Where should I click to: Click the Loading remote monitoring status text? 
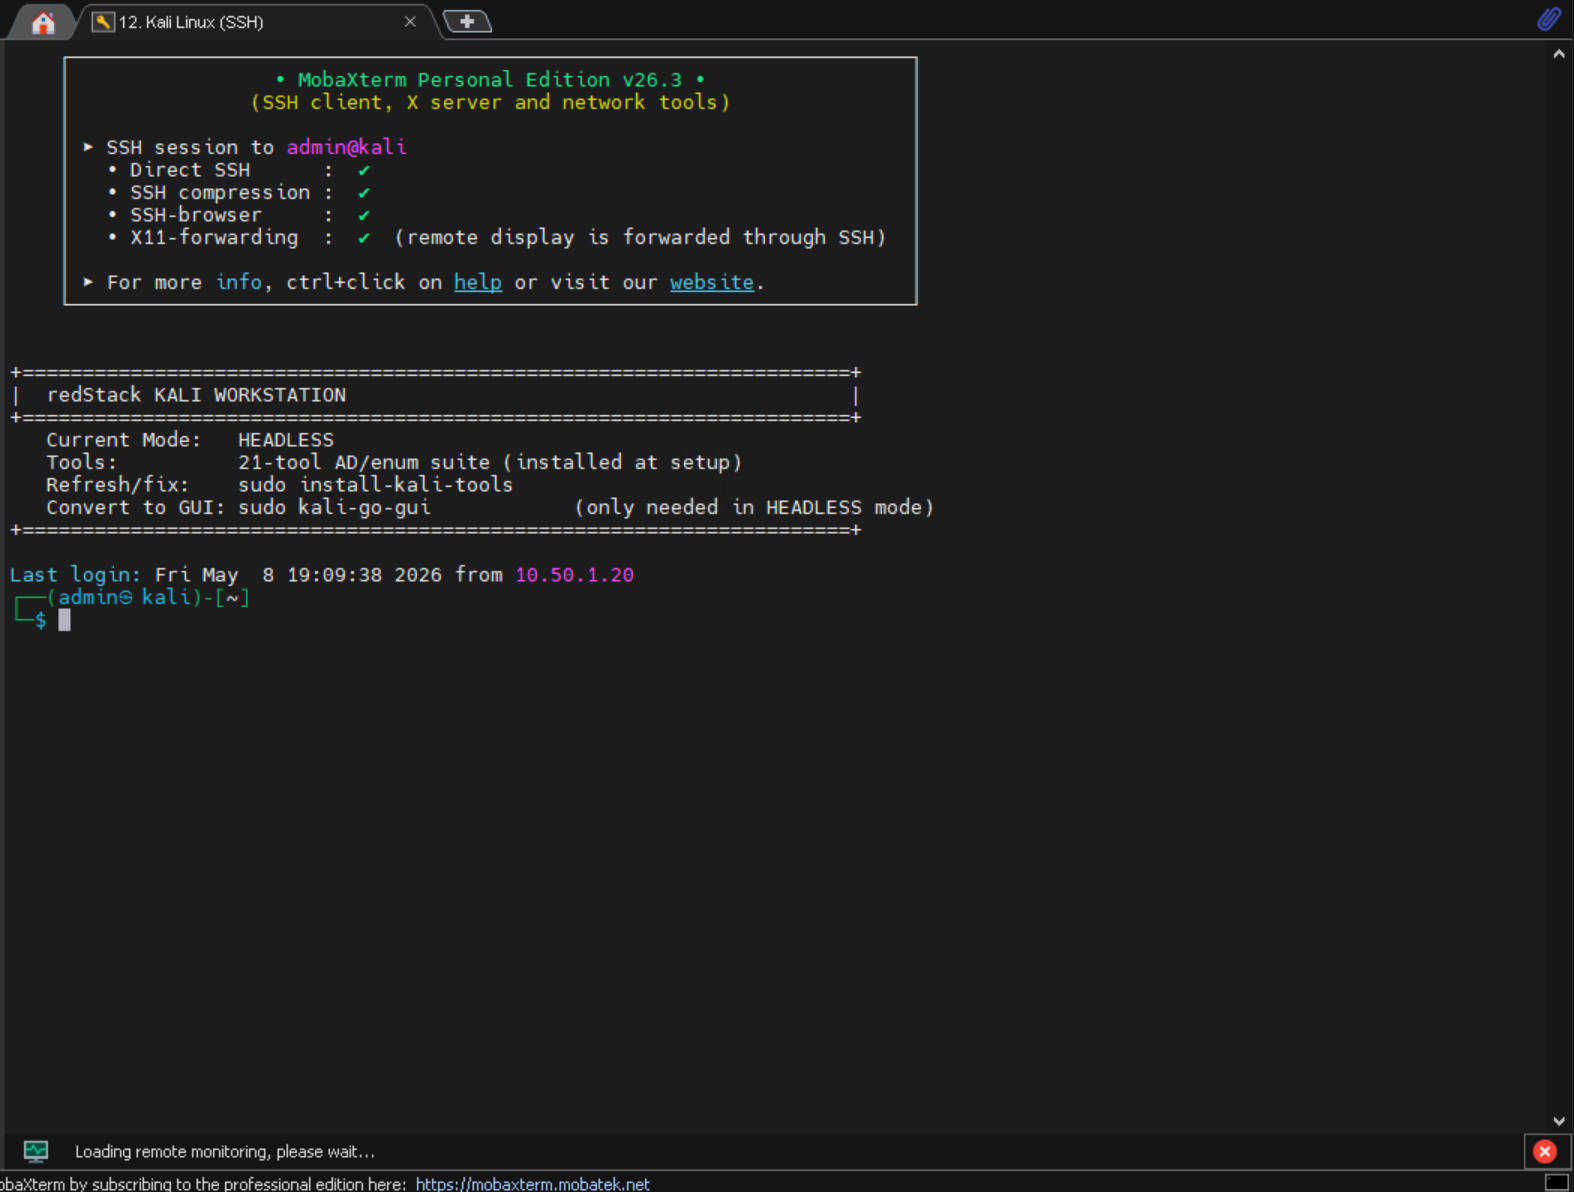(225, 1151)
